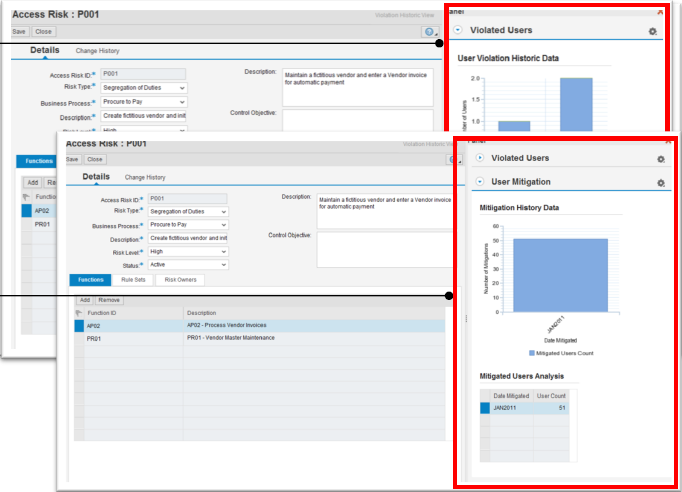Open Business Process dropdown in front window
Viewport: 682px width, 492px height.
click(x=188, y=225)
